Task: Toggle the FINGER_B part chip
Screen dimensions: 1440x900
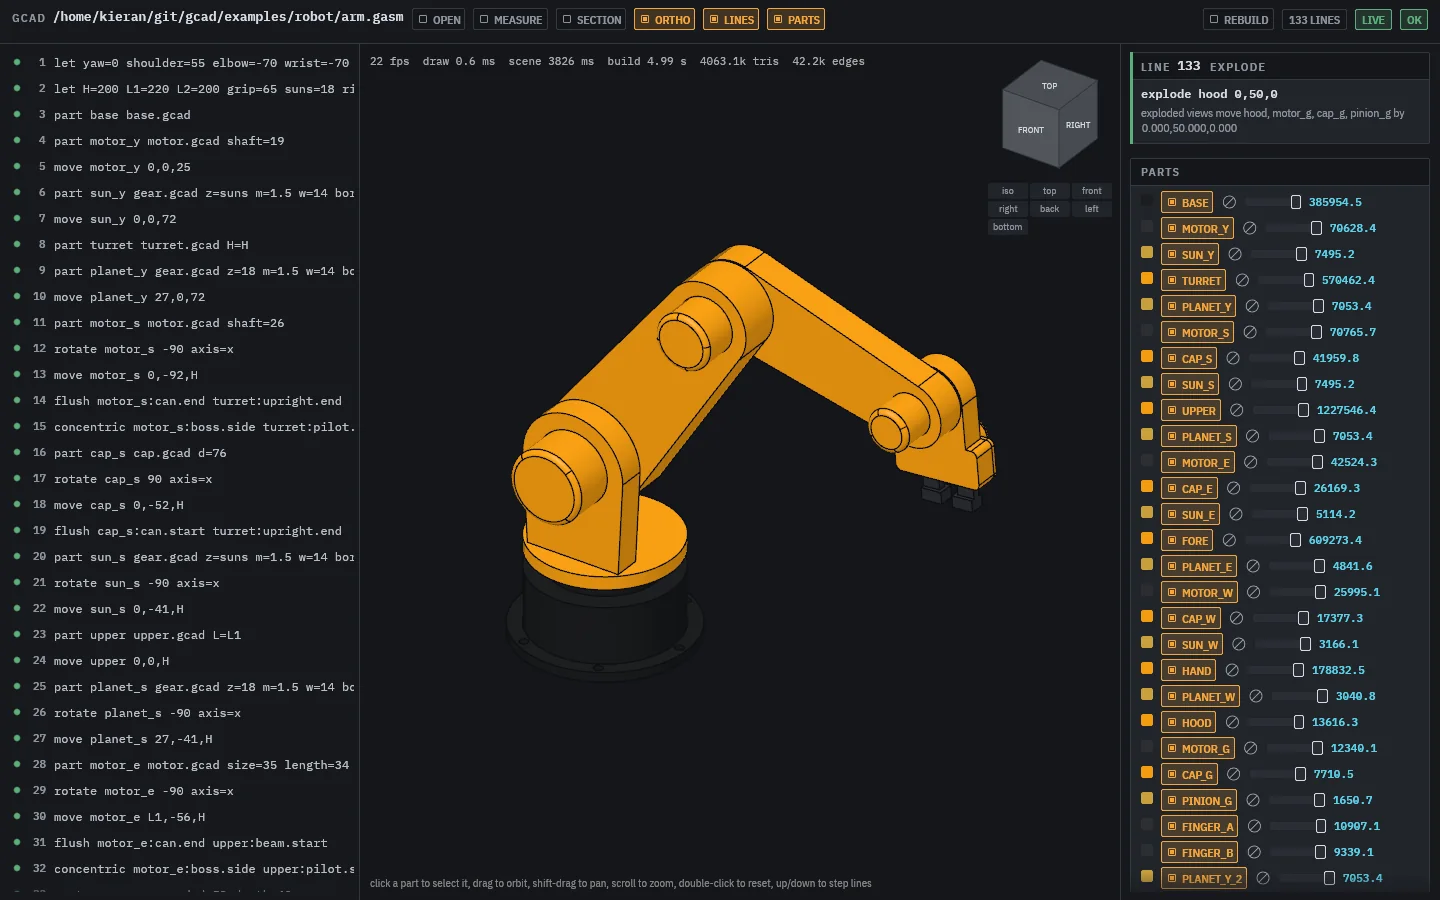Action: click(1199, 852)
